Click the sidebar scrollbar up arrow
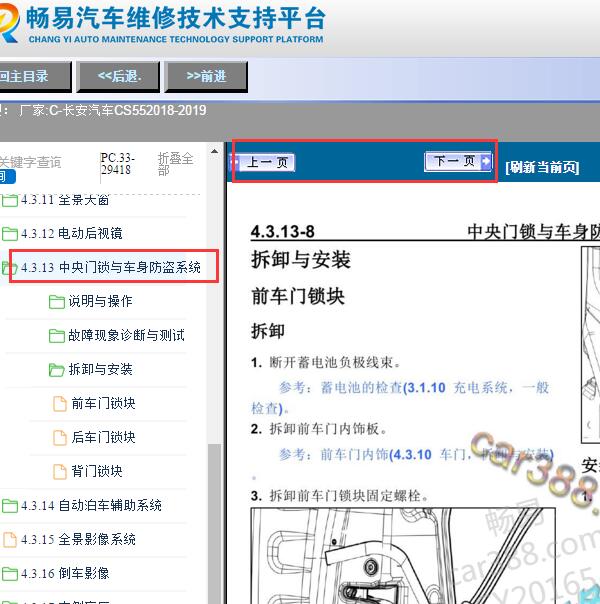Image resolution: width=600 pixels, height=604 pixels. point(215,152)
